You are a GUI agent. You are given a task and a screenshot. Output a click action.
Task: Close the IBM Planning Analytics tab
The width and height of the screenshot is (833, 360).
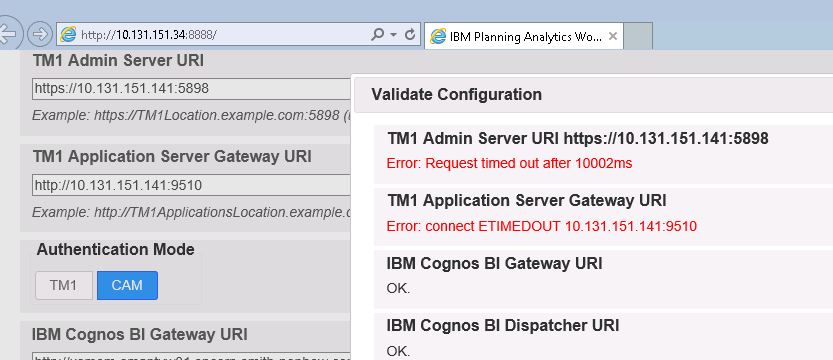[613, 37]
